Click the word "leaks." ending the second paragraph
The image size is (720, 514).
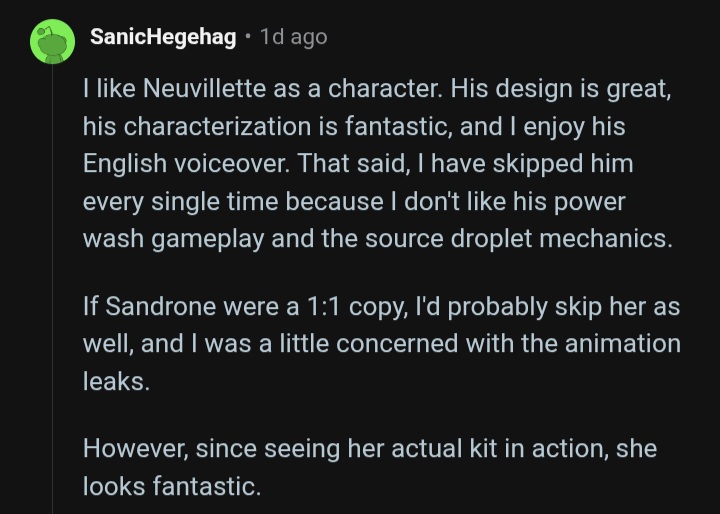pyautogui.click(x=117, y=381)
